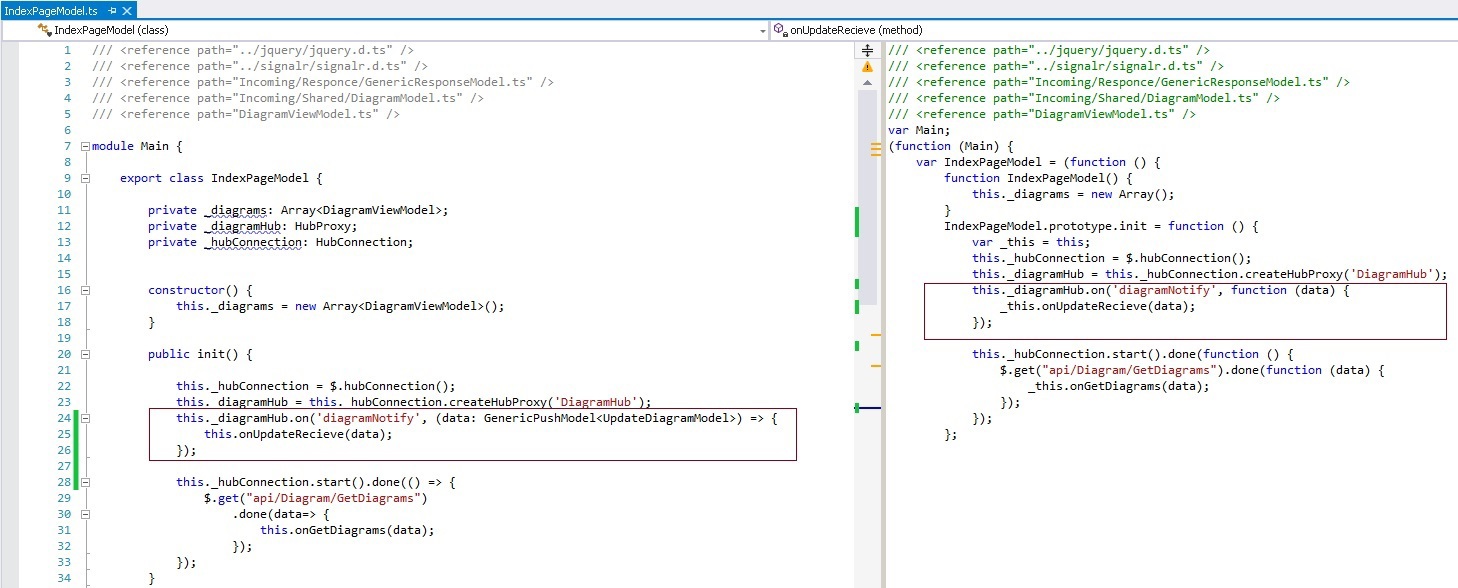Image resolution: width=1458 pixels, height=588 pixels.
Task: Click 'this.onGetDiagrams(data);' on line 31
Action: point(347,530)
